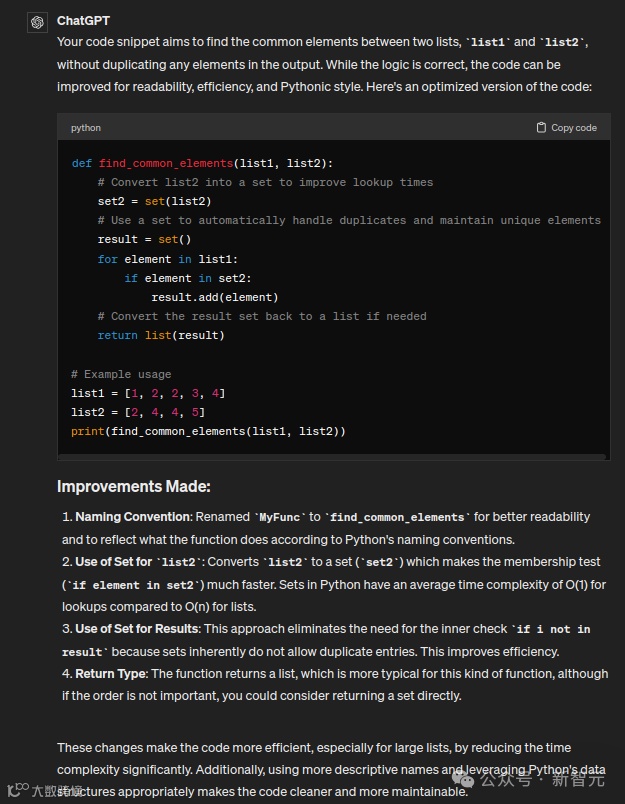This screenshot has width=625, height=804.
Task: Click the 'ChatGPT' sender name
Action: tap(83, 21)
